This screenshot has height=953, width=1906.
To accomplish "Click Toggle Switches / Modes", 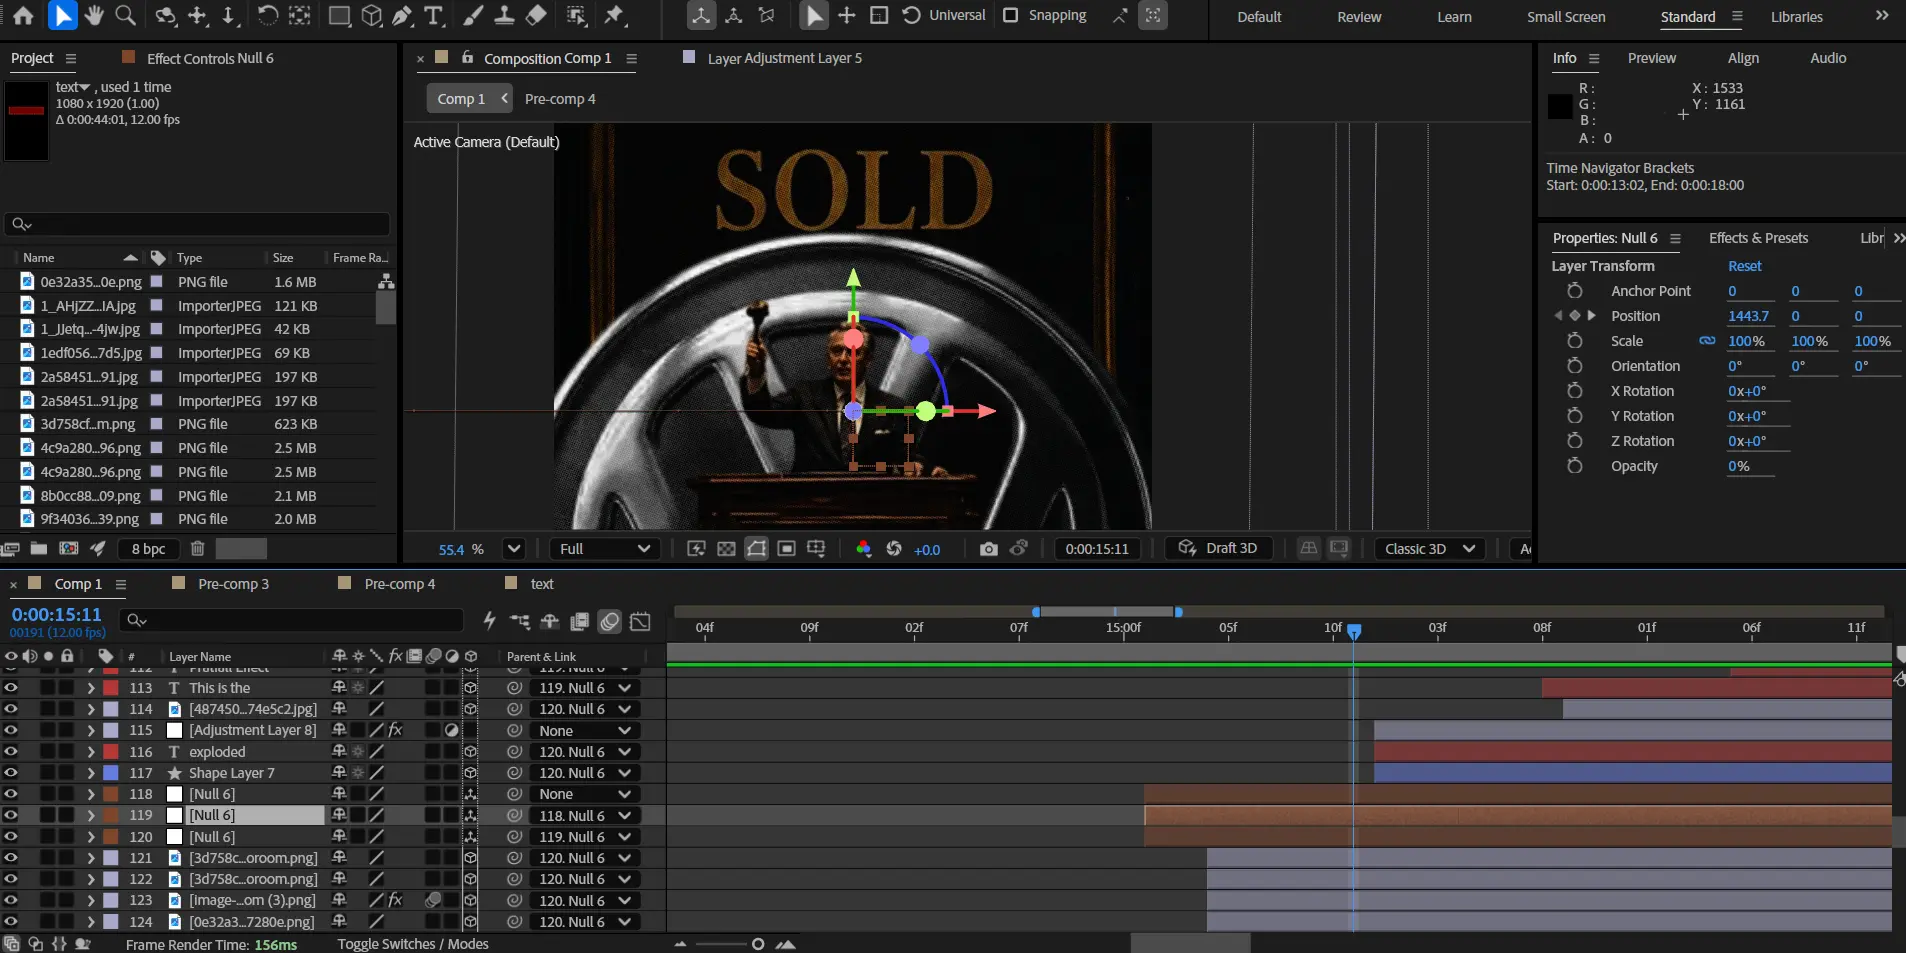I will click(x=413, y=944).
